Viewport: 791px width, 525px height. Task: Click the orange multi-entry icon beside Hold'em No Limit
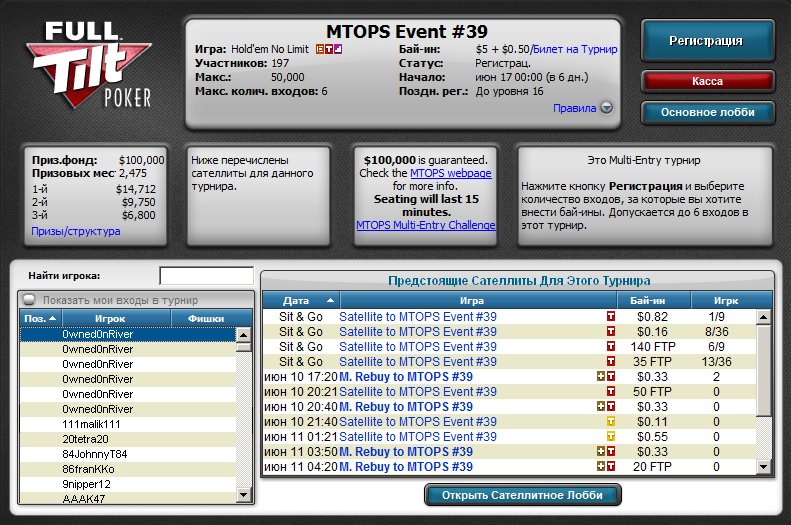click(320, 49)
